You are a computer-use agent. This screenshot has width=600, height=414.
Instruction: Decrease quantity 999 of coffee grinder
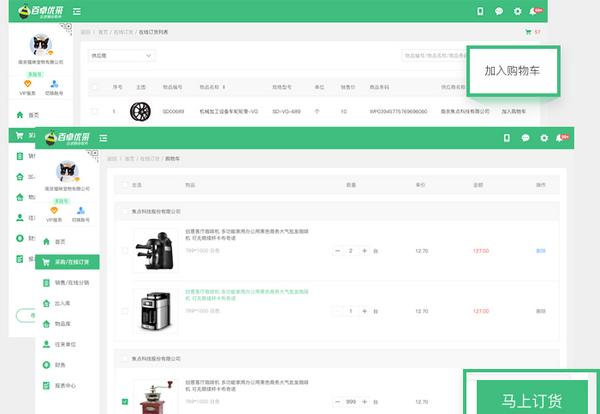click(x=338, y=402)
